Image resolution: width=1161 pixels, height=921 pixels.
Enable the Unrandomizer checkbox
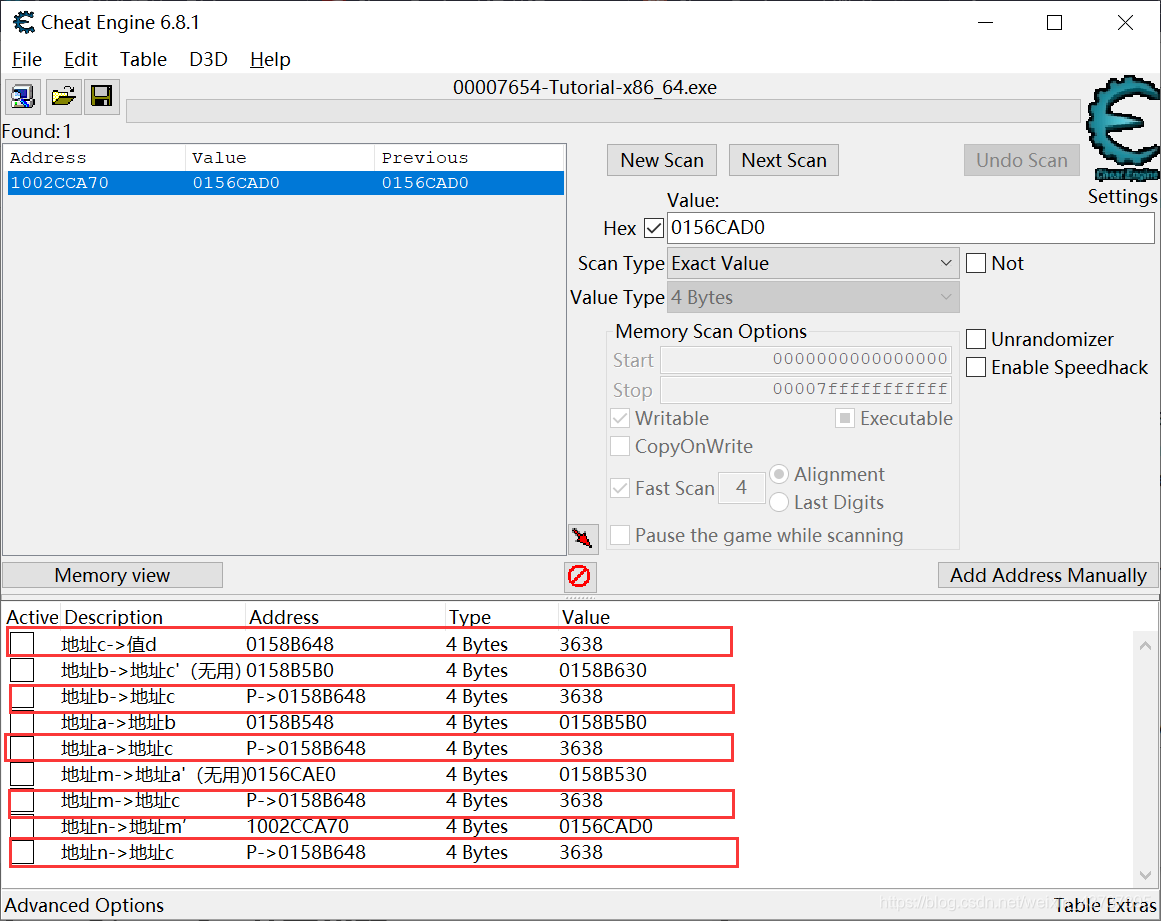(976, 339)
